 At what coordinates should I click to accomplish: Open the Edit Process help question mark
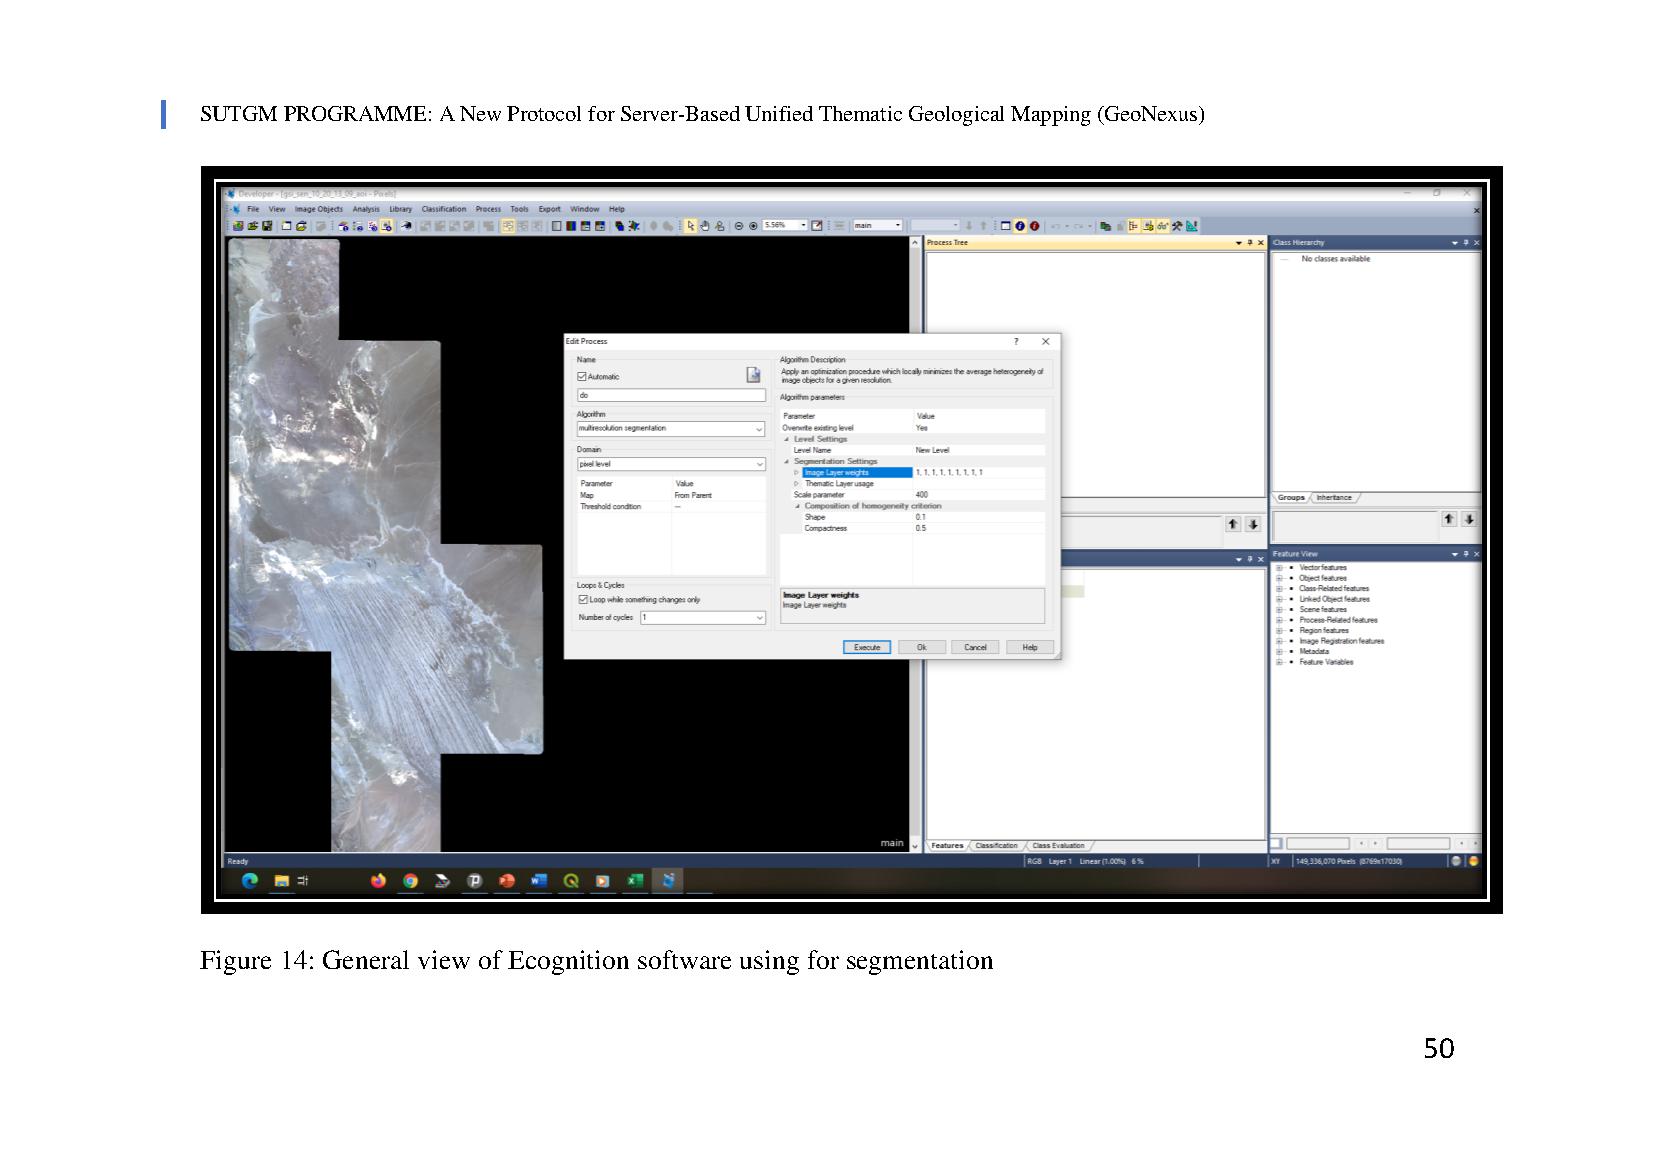pos(1016,342)
